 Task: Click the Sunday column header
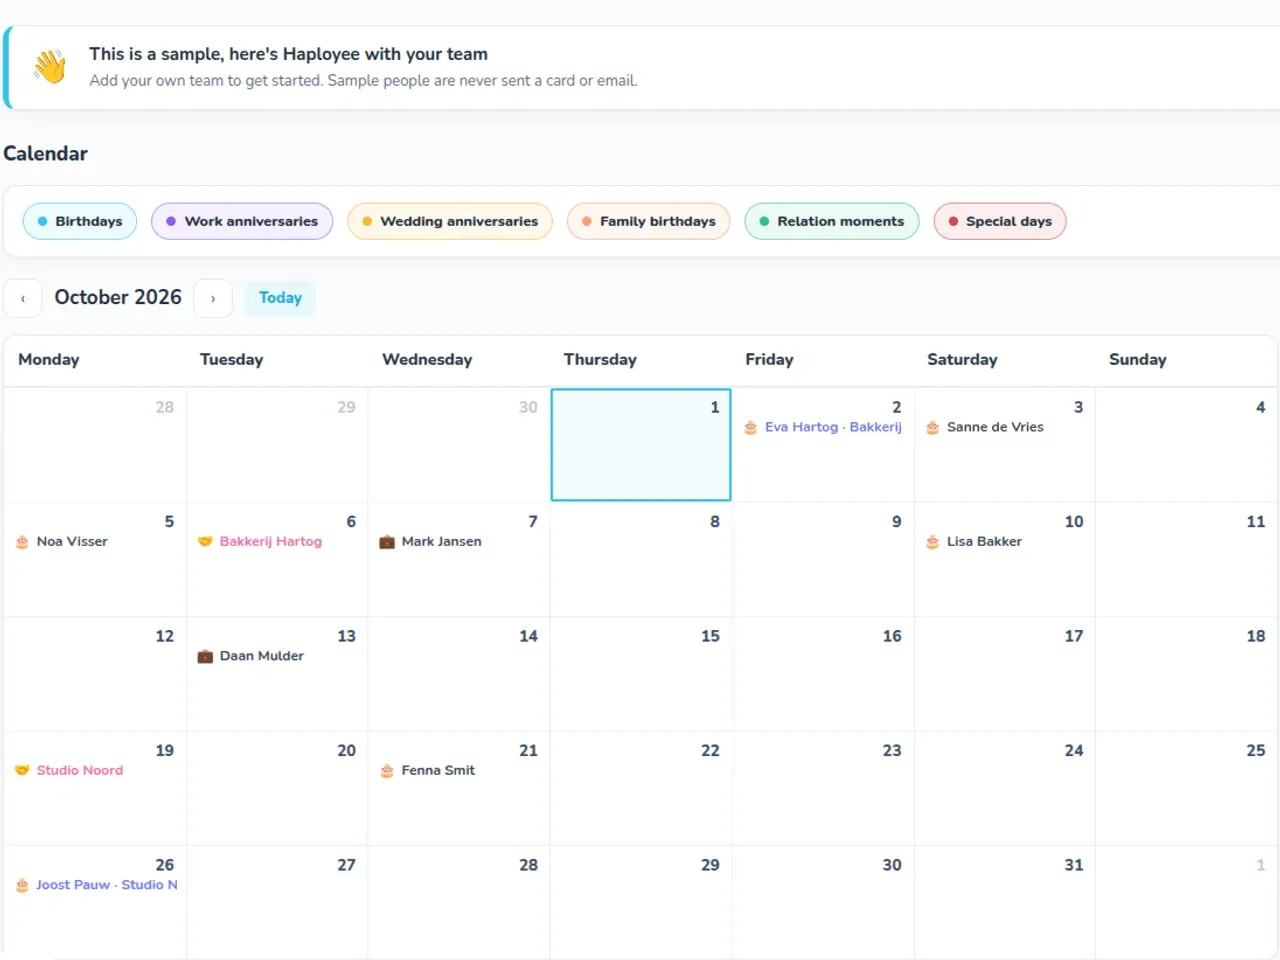click(x=1138, y=360)
